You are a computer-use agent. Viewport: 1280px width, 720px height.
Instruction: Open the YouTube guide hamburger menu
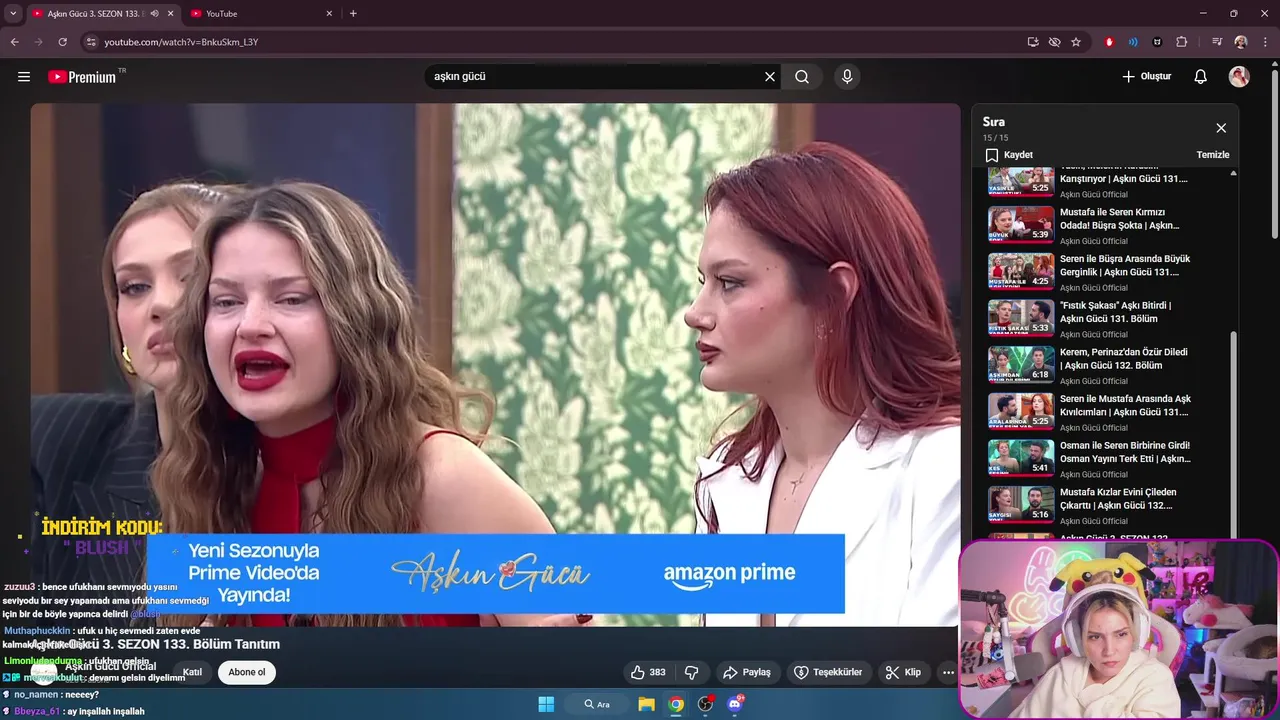(24, 76)
